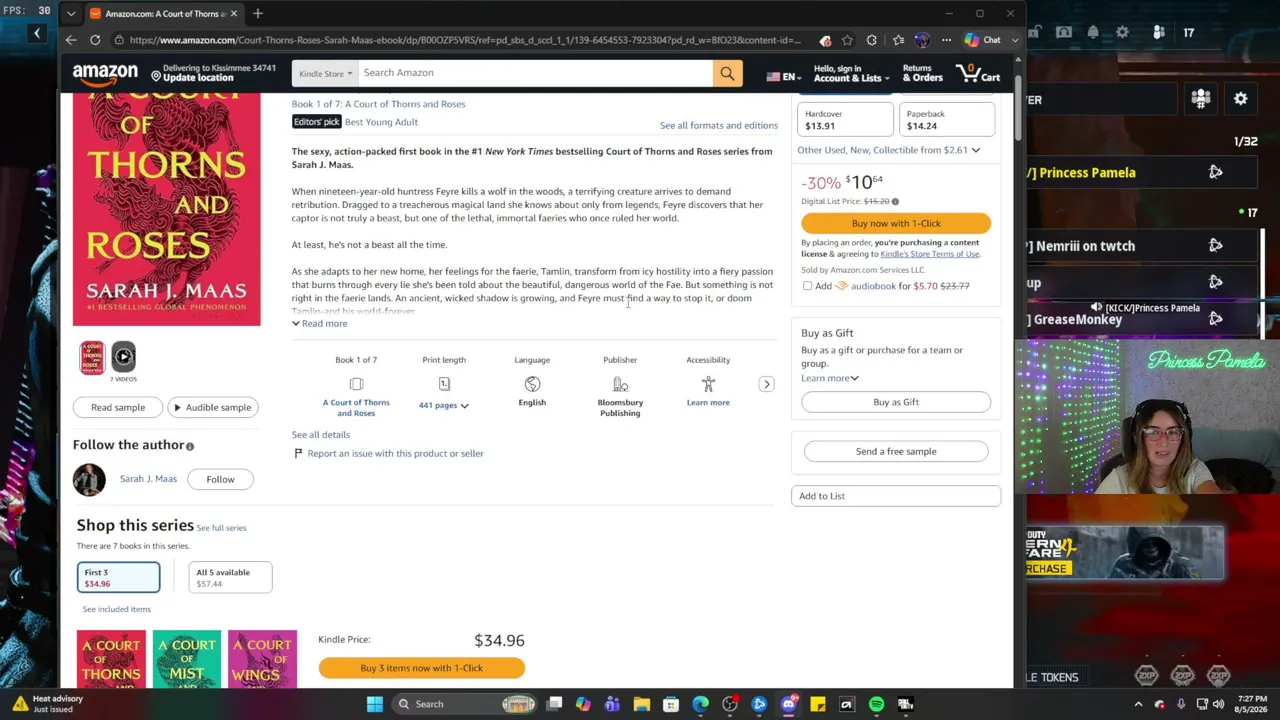Play the Audible sample
1280x720 pixels.
[211, 407]
